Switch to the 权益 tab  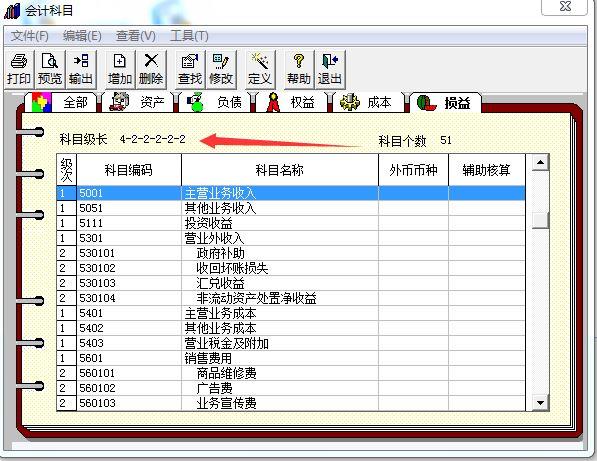(292, 102)
